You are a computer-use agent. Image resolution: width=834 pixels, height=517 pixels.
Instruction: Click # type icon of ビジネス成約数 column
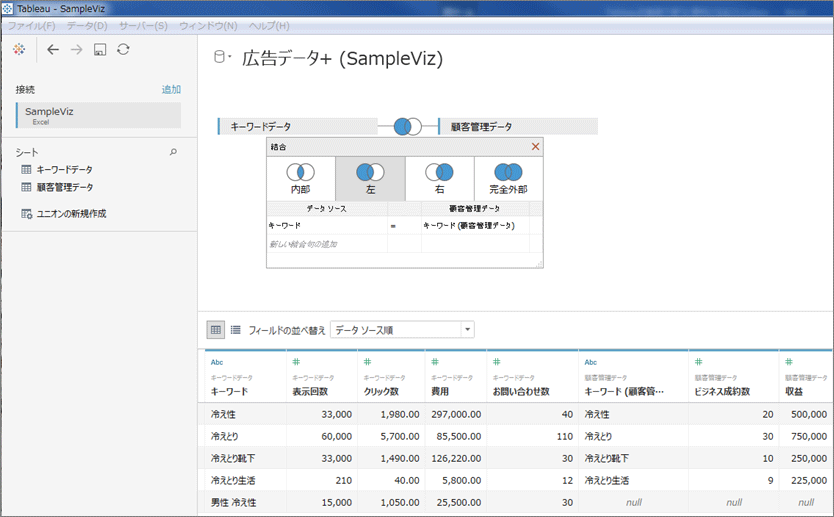tap(698, 362)
